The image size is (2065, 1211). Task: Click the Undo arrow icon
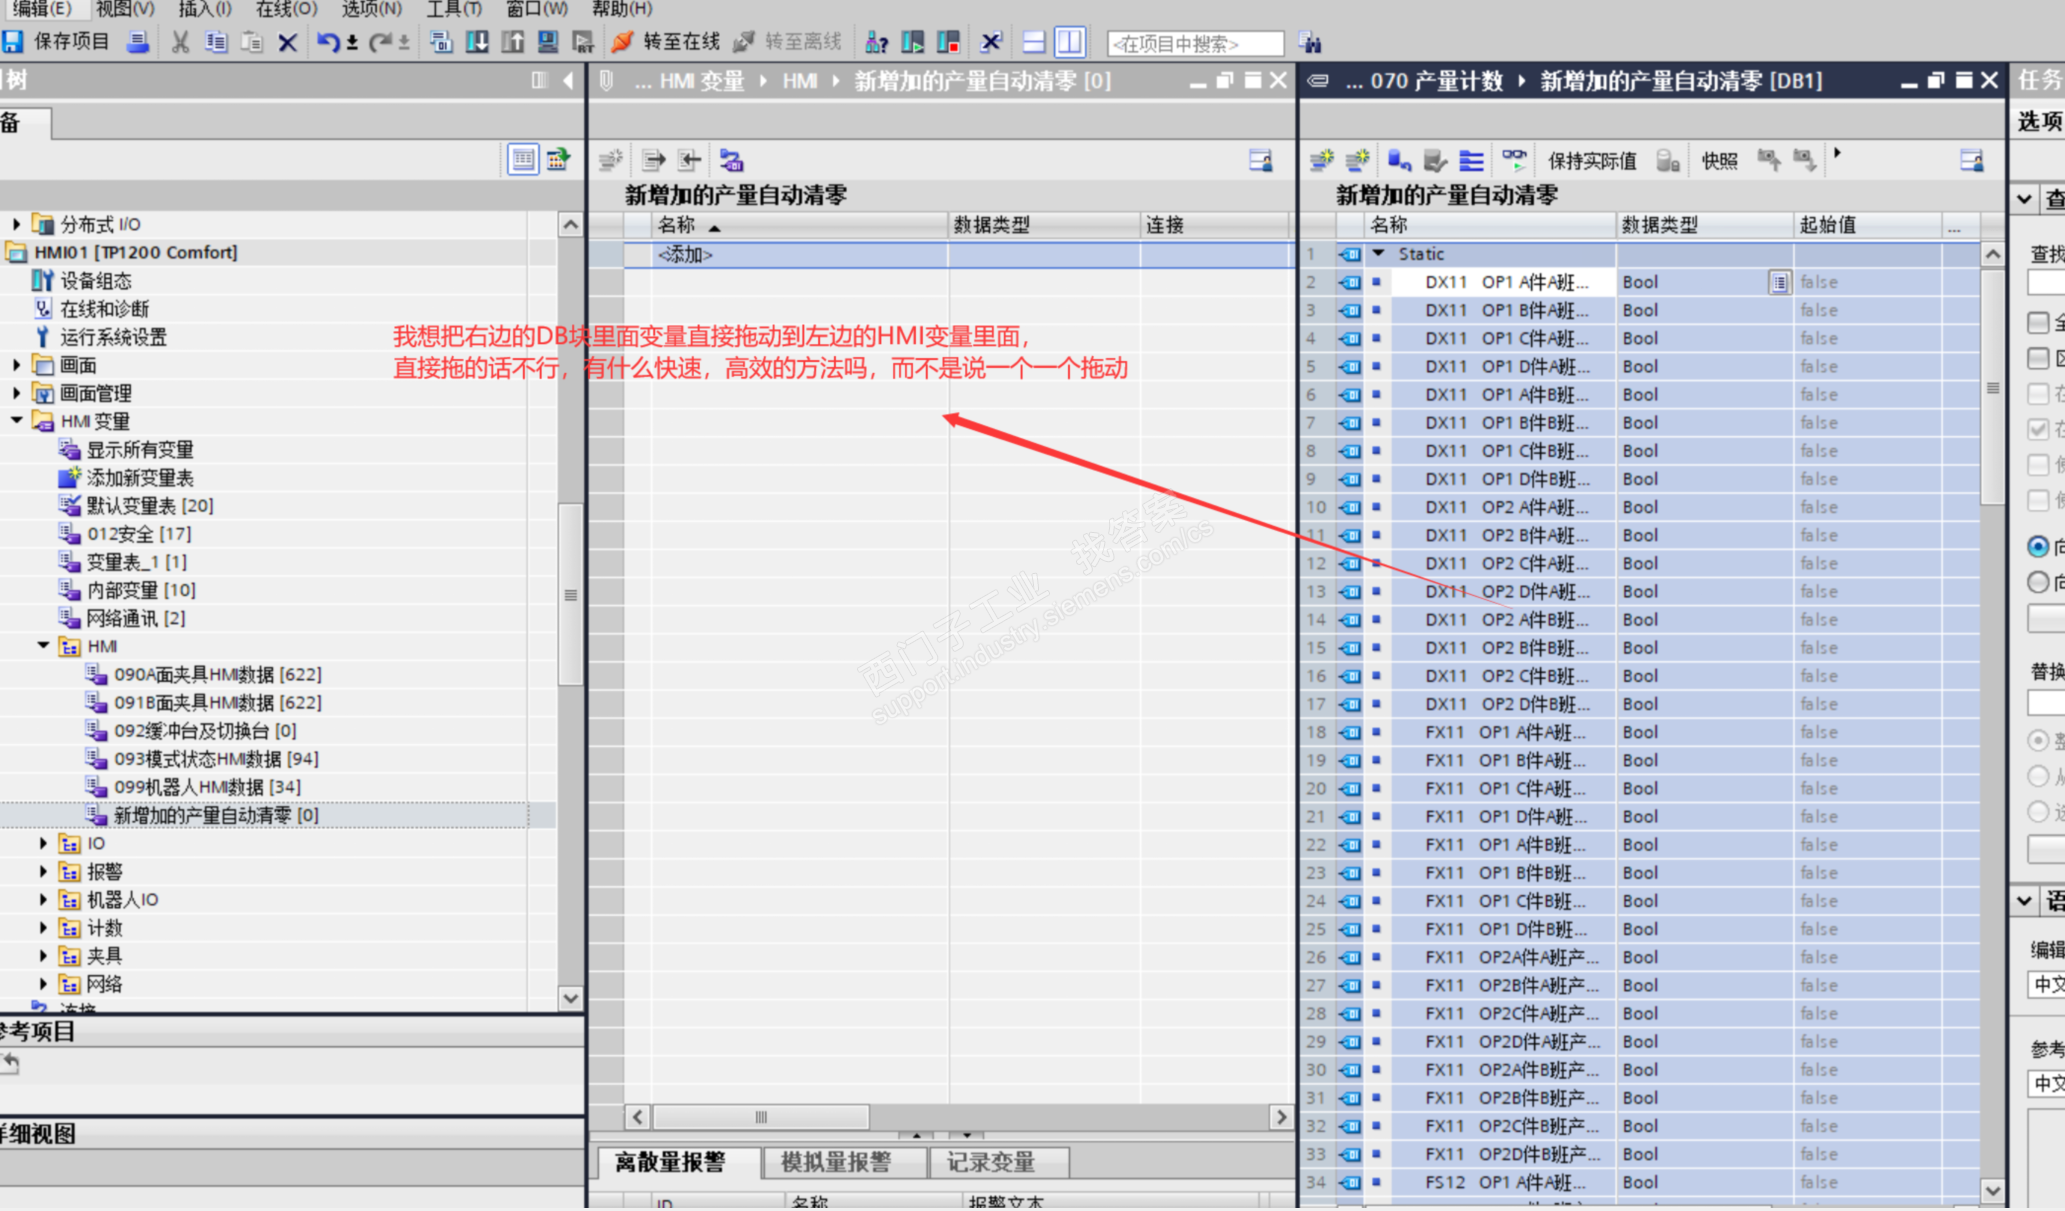pyautogui.click(x=327, y=42)
